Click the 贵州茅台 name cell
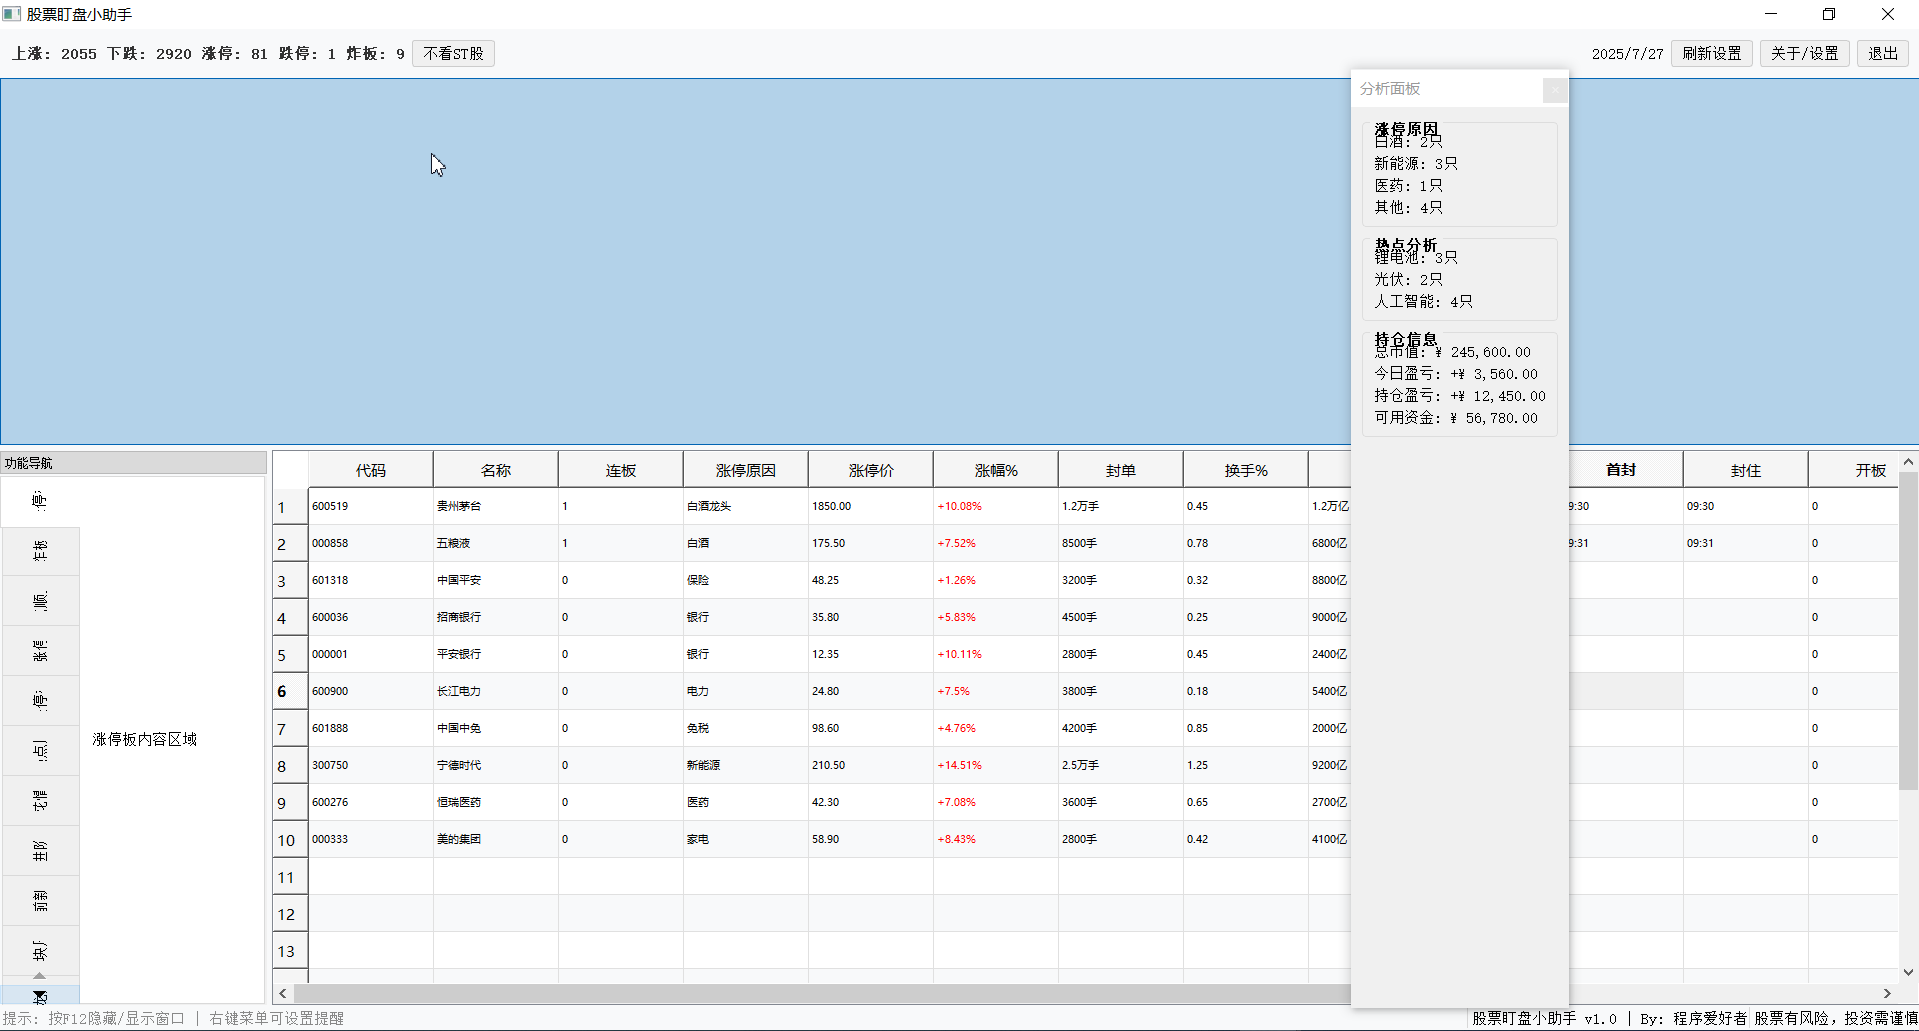The height and width of the screenshot is (1031, 1919). pyautogui.click(x=495, y=506)
